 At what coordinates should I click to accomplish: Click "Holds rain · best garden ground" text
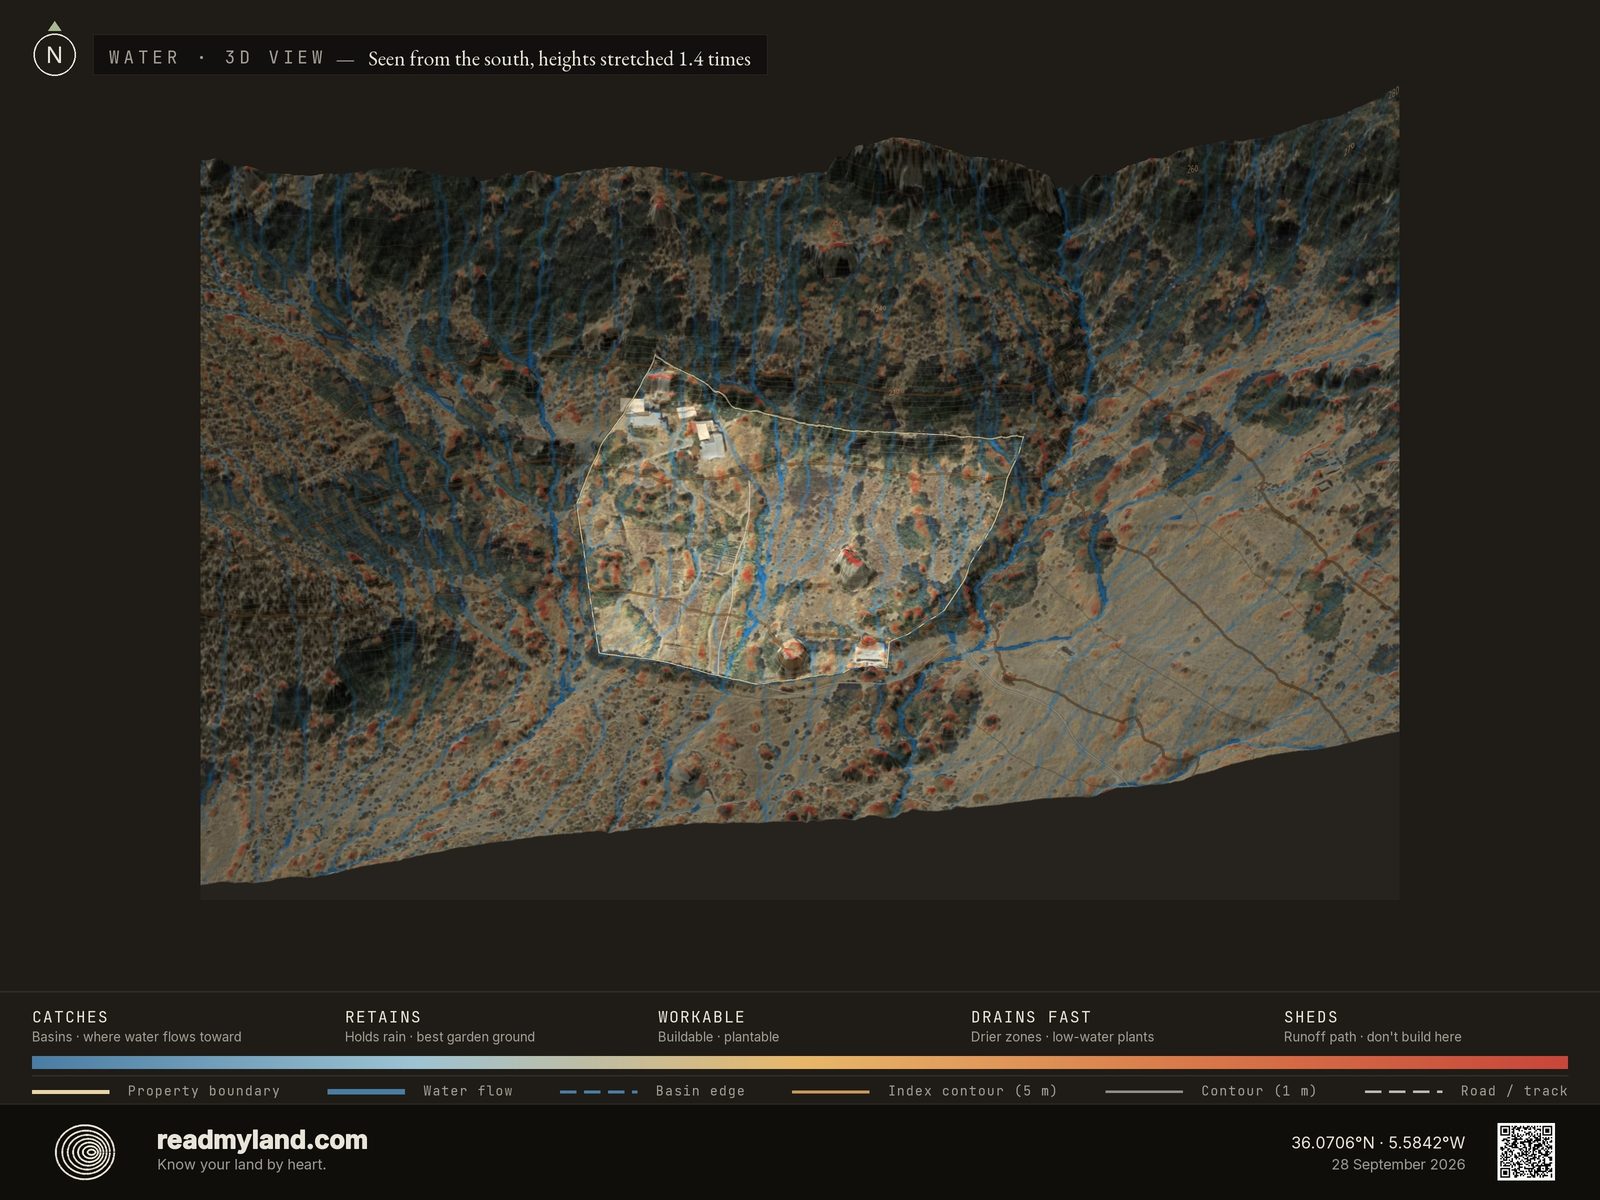(x=440, y=1037)
